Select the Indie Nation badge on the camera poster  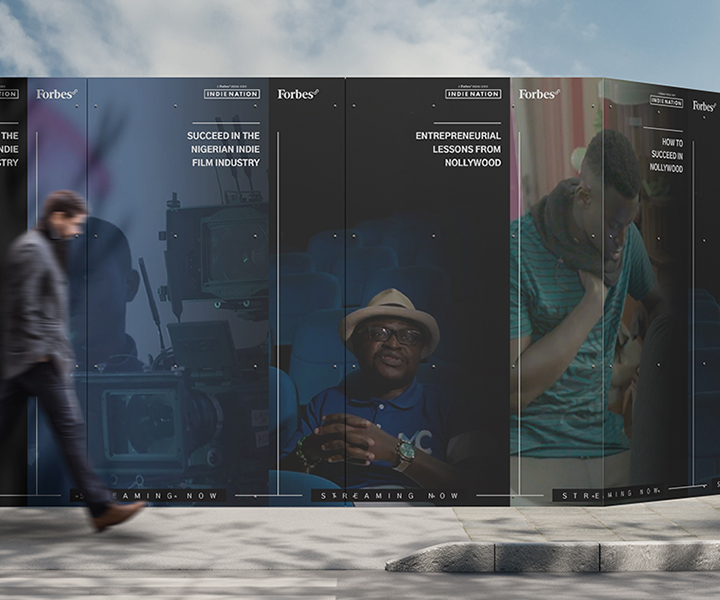232,94
